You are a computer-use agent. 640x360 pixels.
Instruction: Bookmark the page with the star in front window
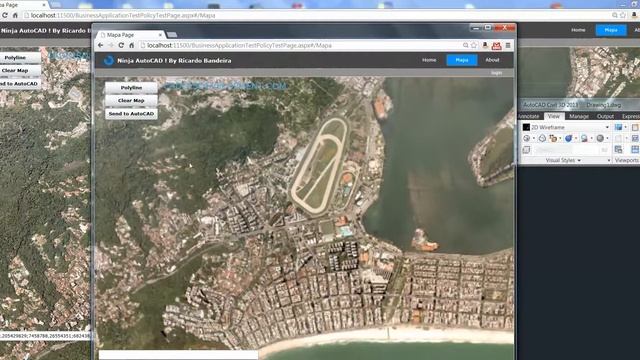(x=474, y=45)
